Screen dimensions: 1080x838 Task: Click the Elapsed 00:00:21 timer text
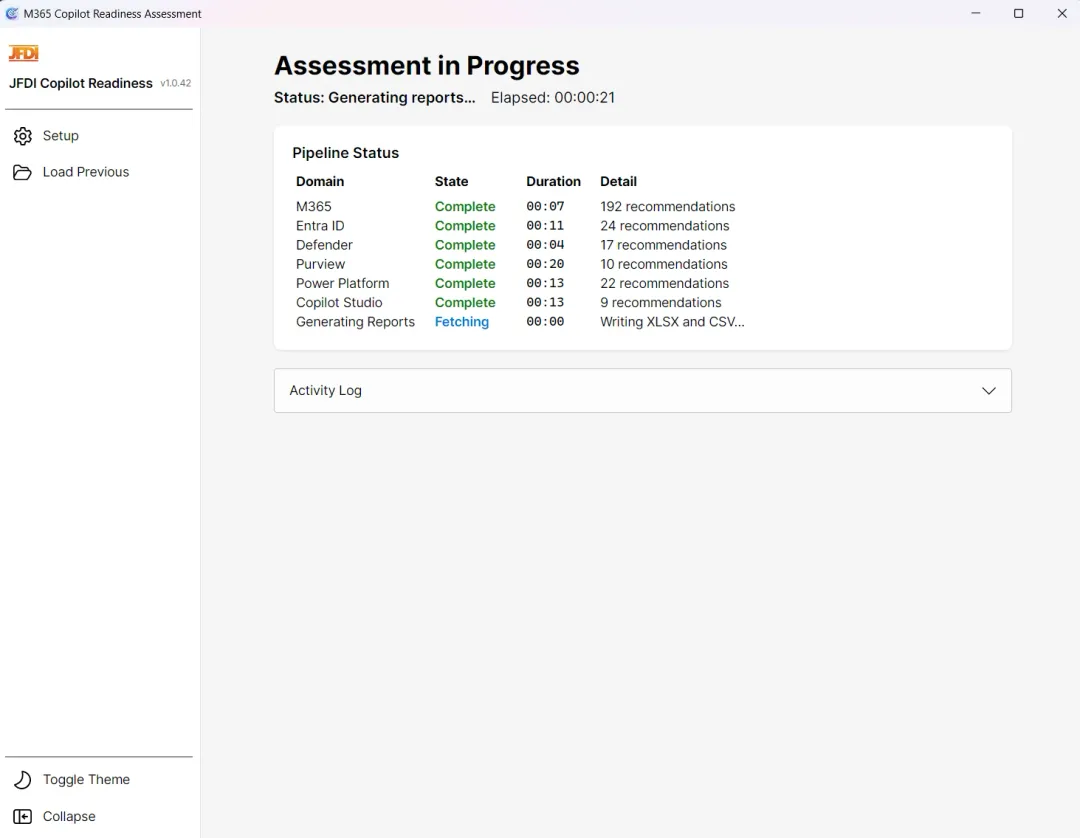click(552, 98)
